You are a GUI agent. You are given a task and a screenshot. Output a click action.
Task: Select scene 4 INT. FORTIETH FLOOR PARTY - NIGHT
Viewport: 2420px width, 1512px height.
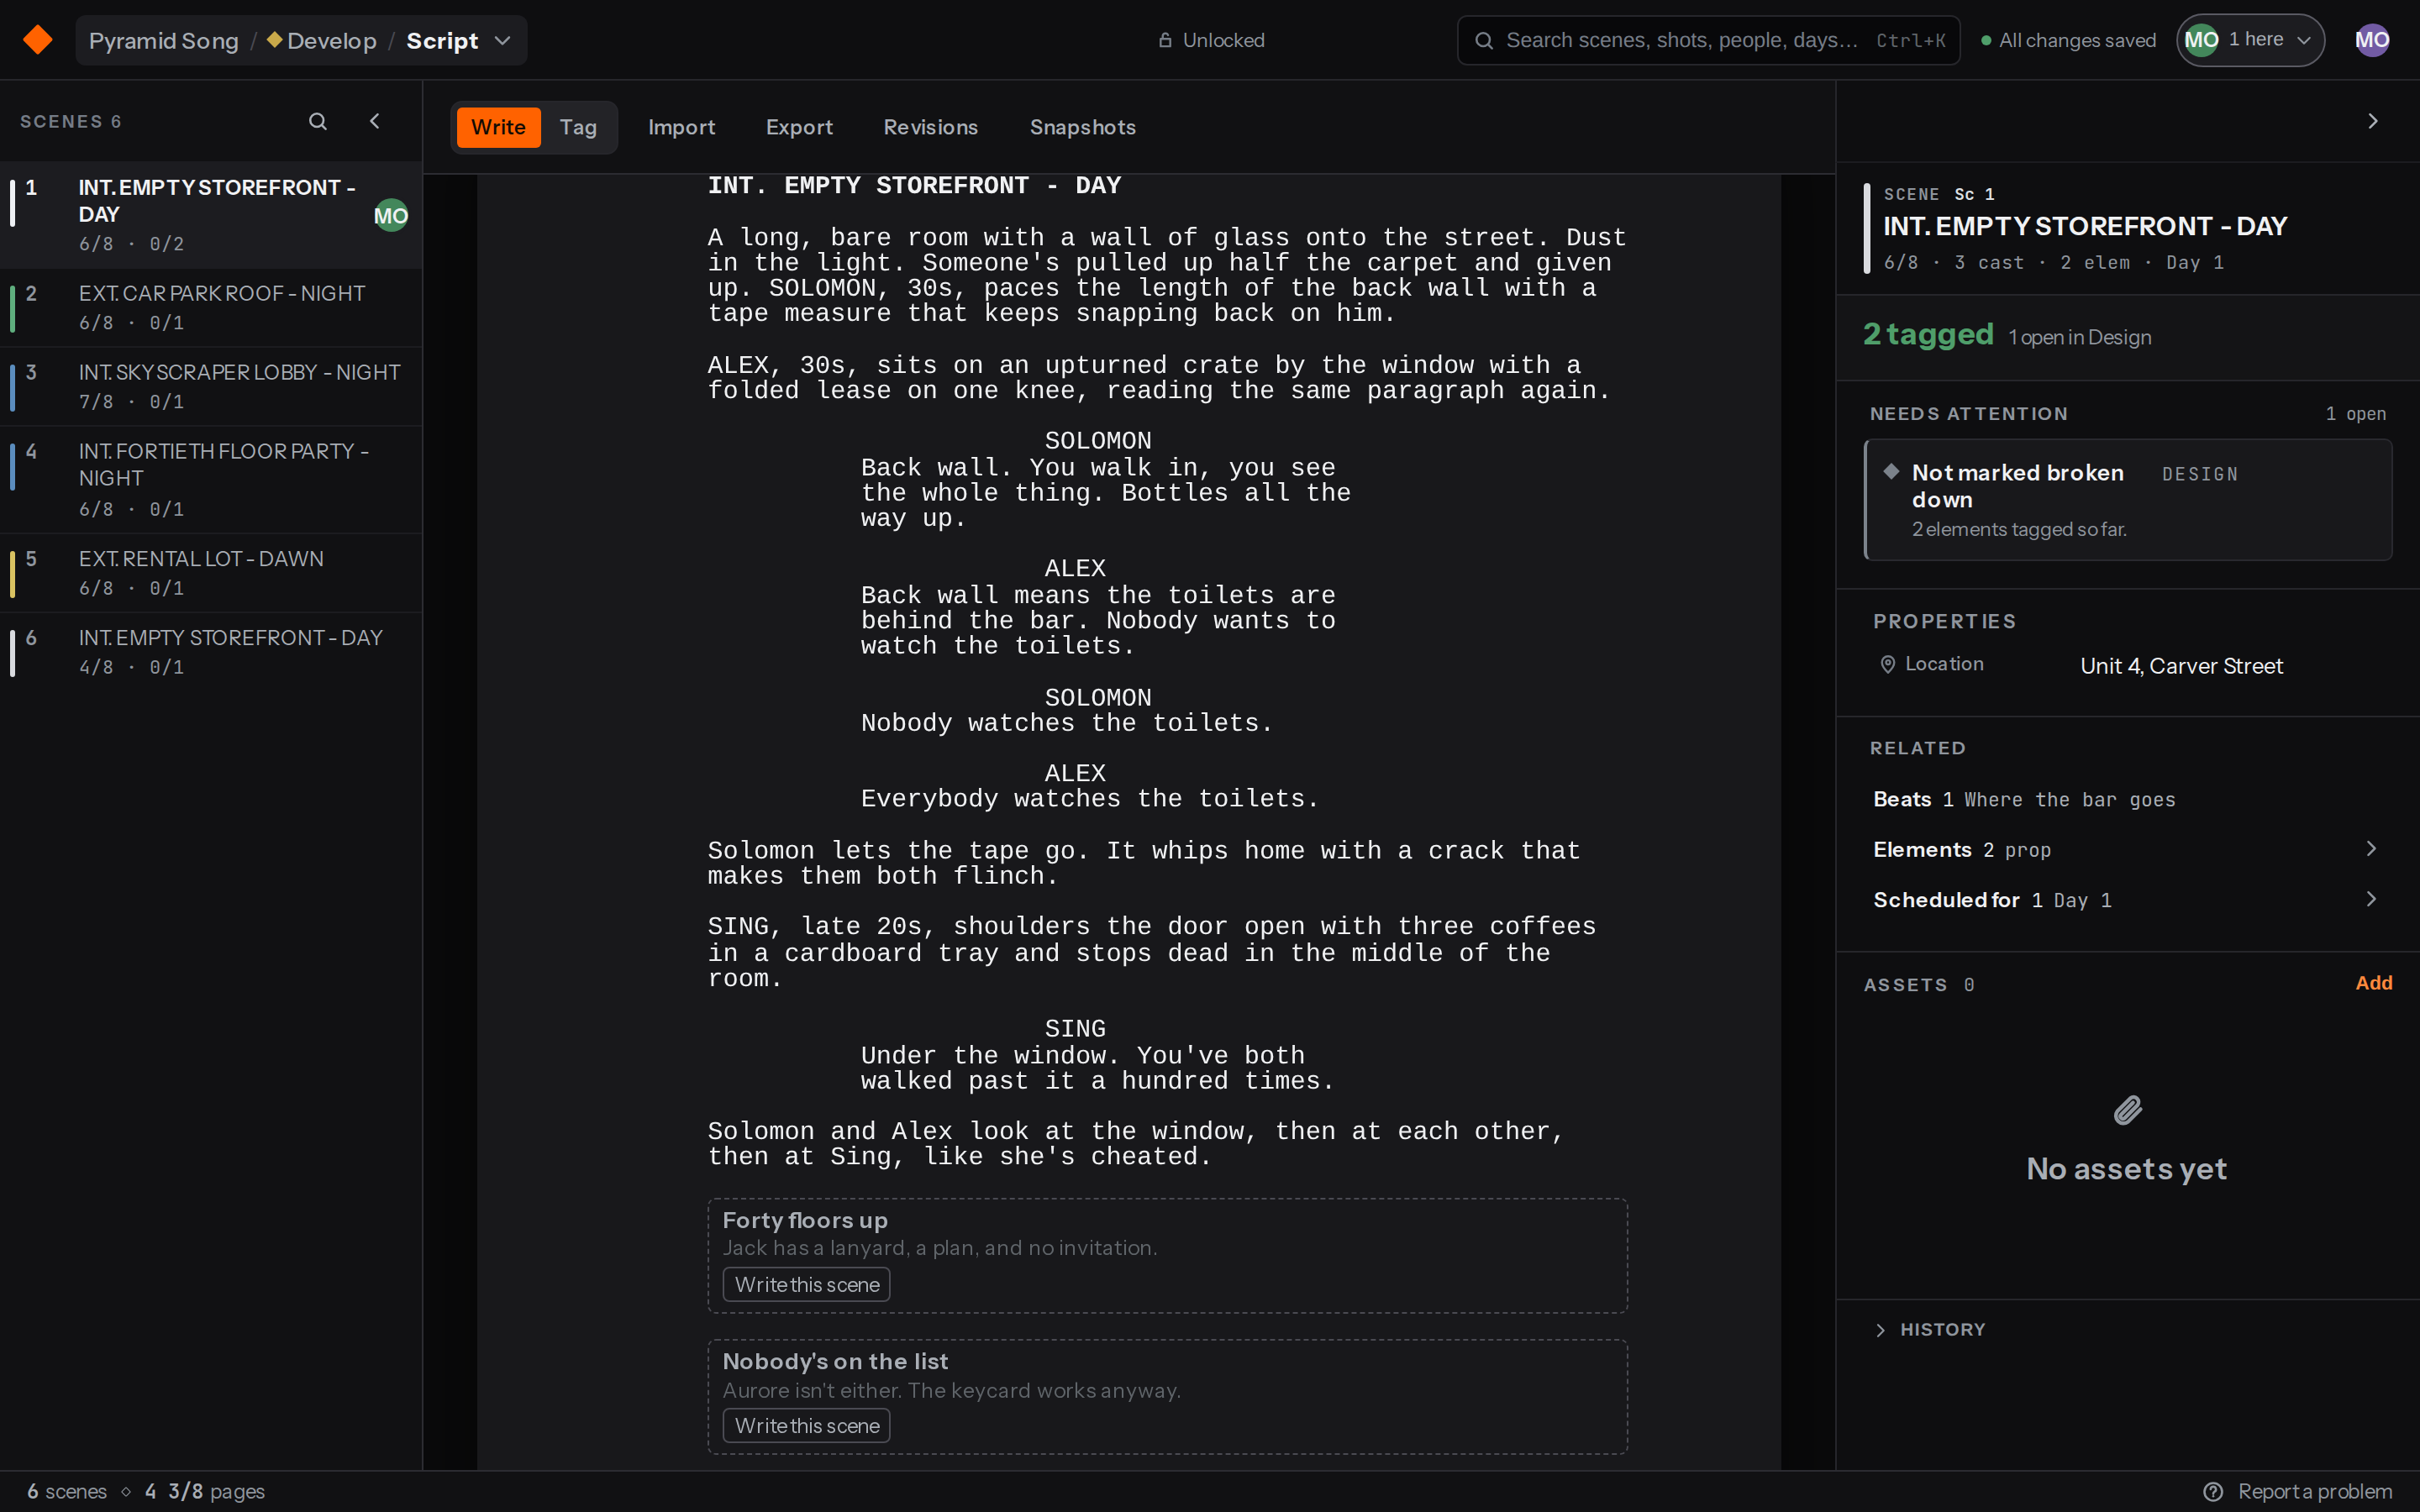coord(211,479)
